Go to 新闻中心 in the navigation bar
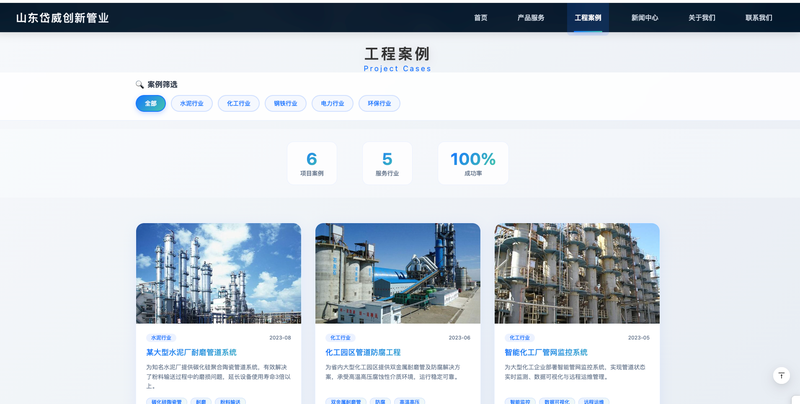The height and width of the screenshot is (404, 800). coord(645,18)
